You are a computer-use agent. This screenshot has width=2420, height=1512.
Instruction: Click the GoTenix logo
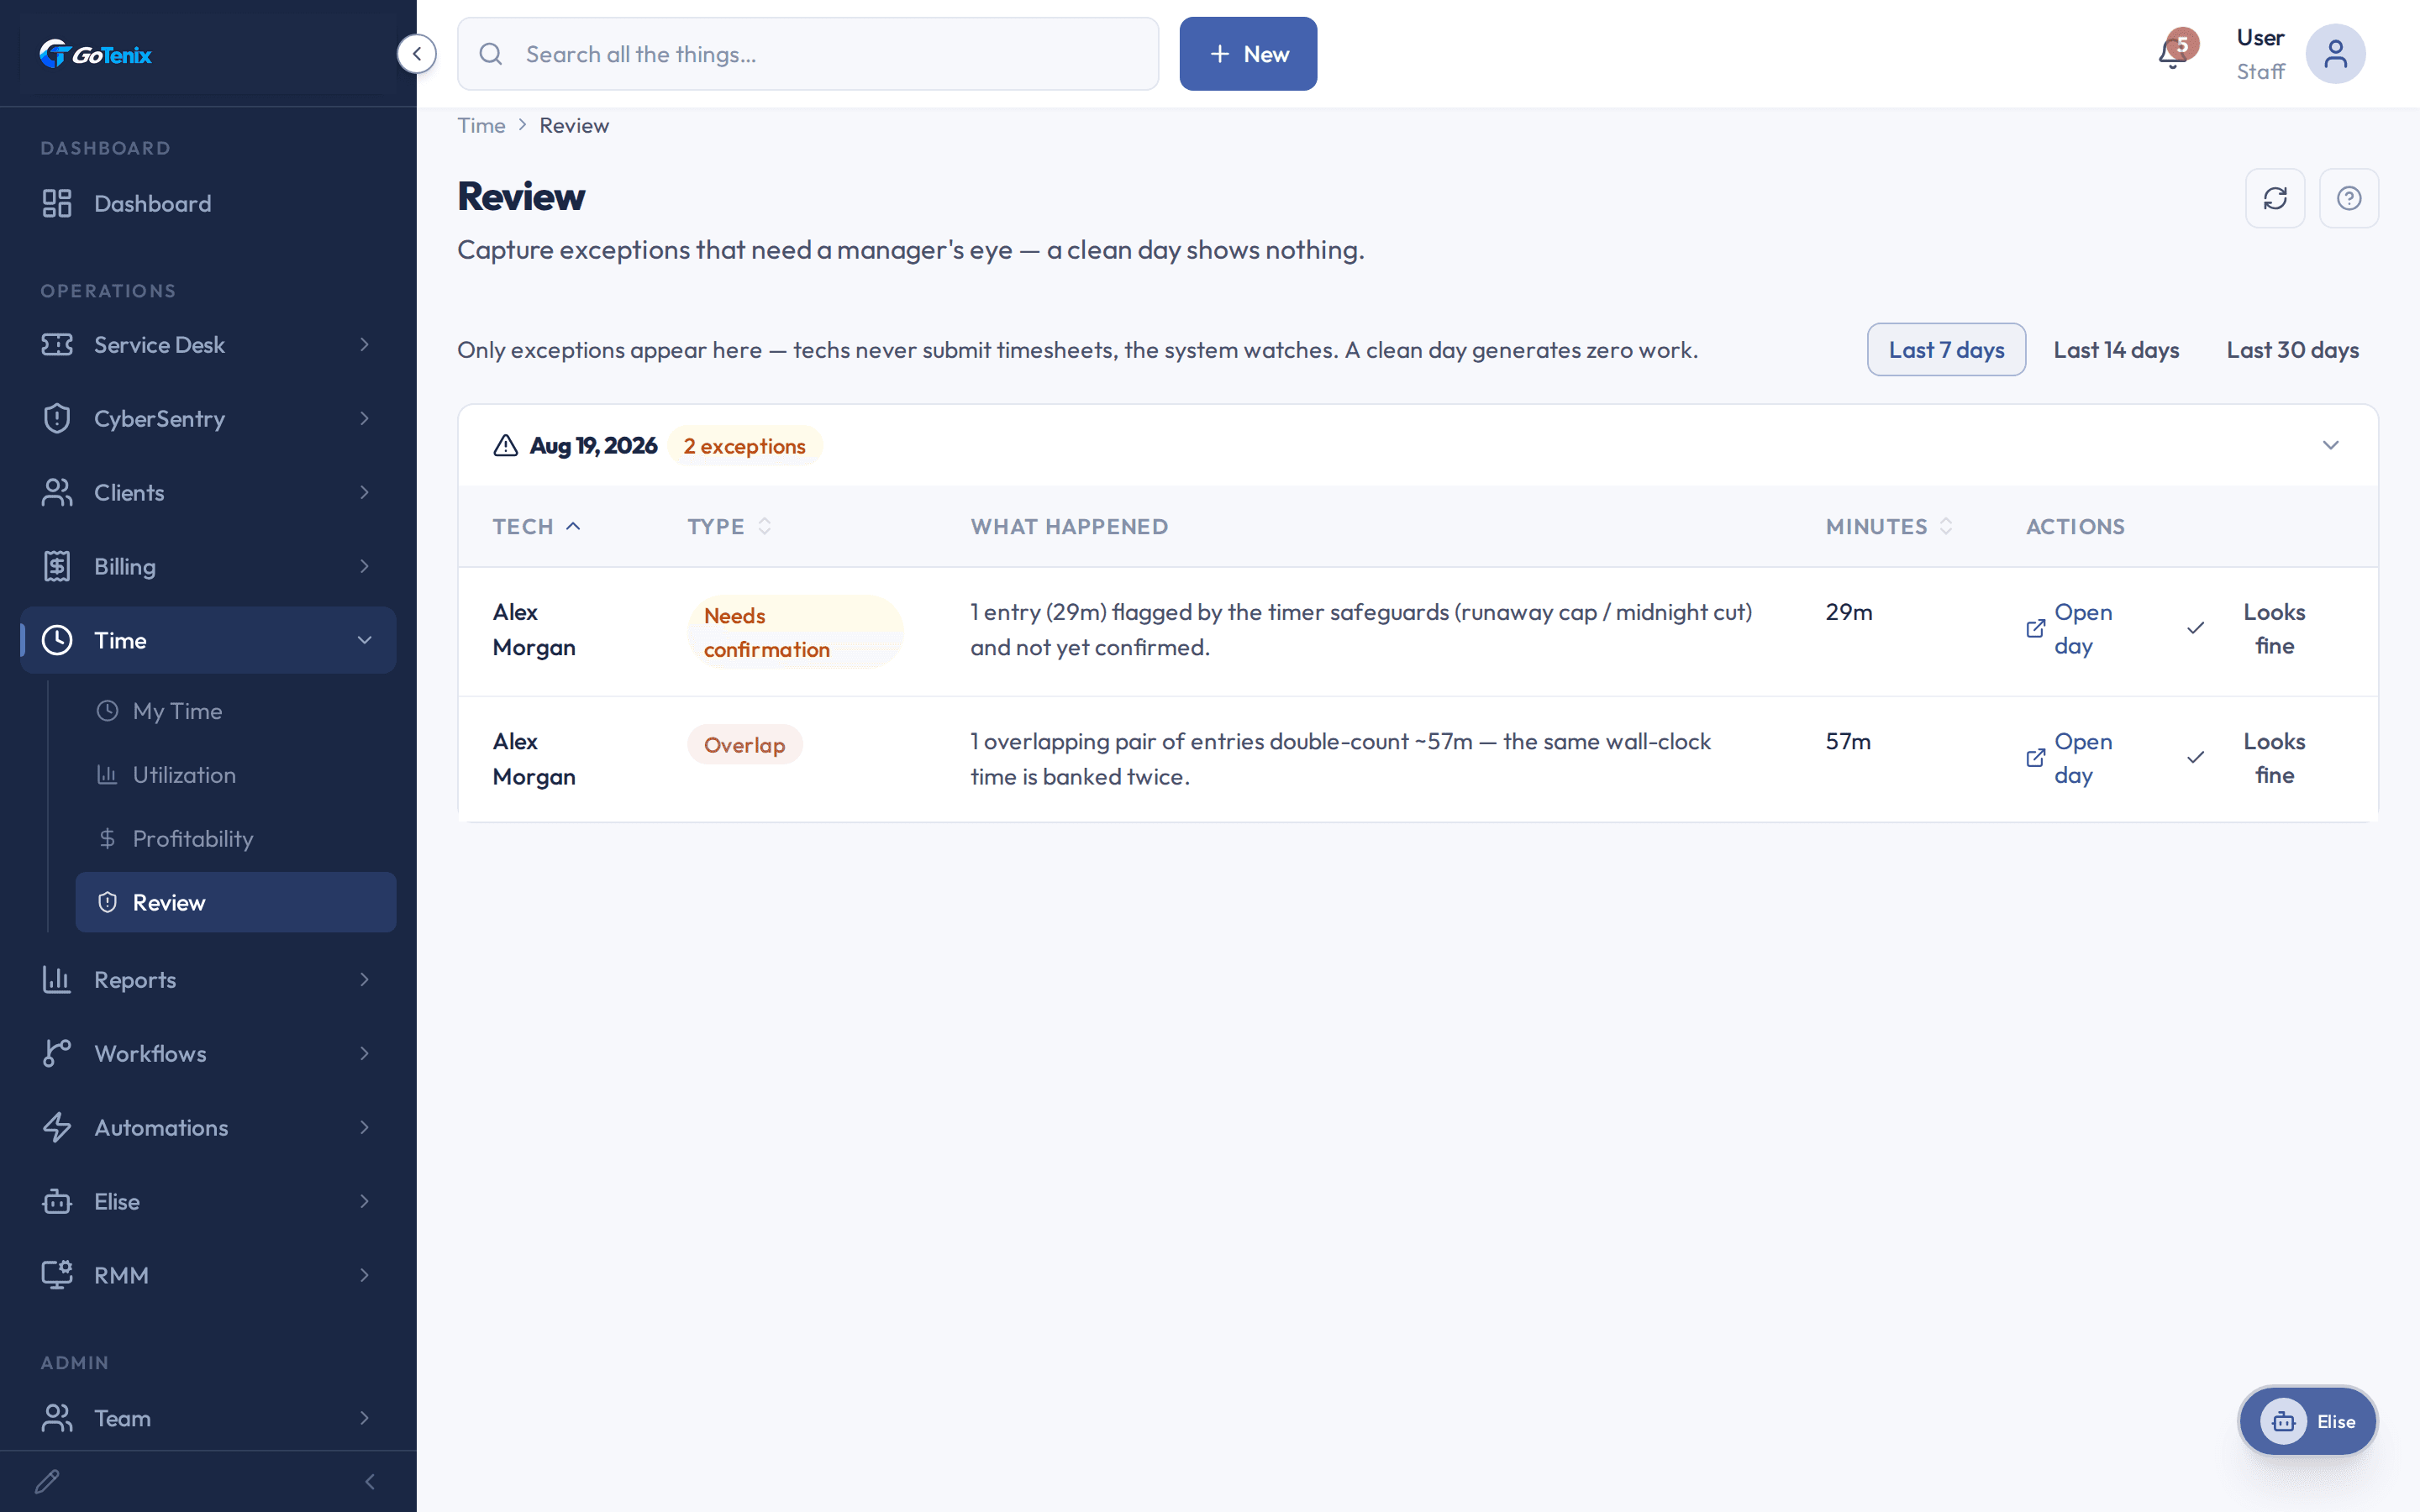point(96,54)
